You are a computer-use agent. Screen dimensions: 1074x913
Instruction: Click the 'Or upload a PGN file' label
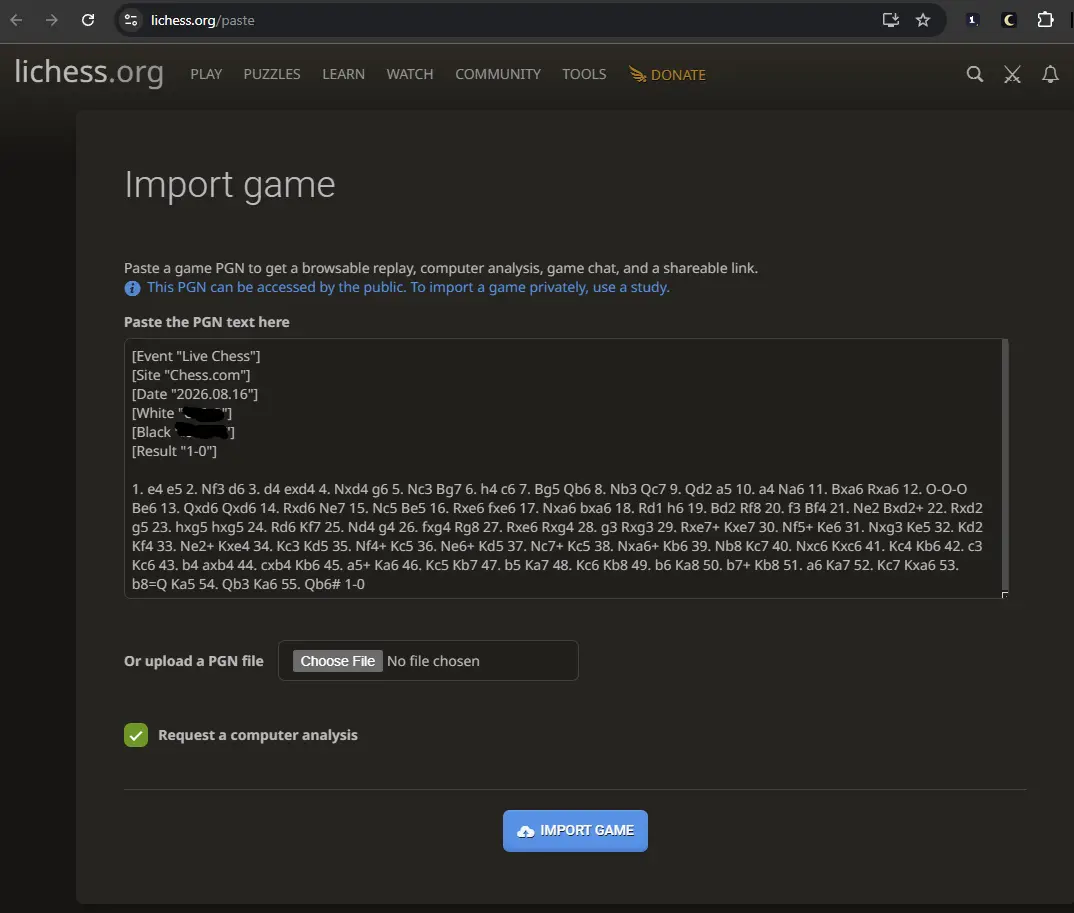click(194, 661)
